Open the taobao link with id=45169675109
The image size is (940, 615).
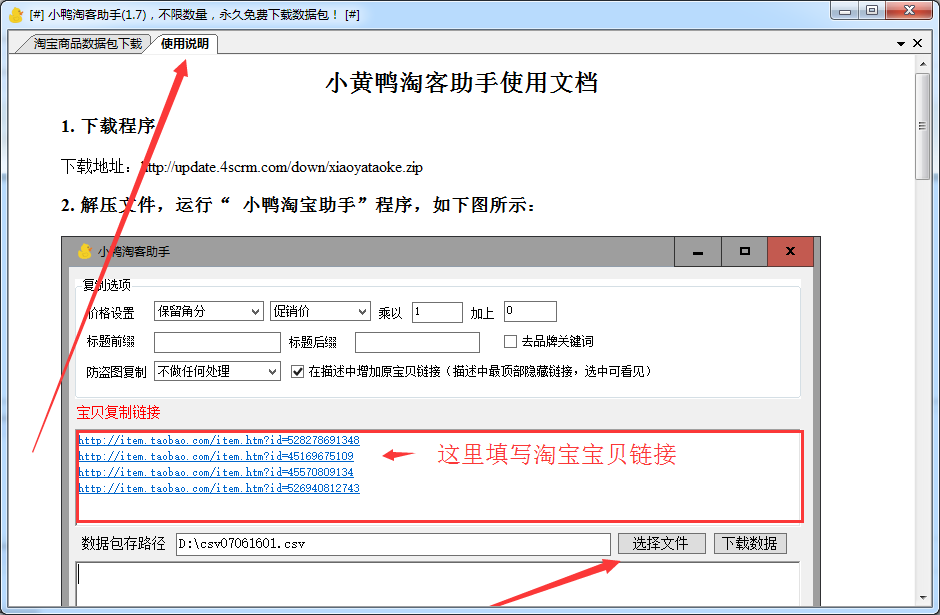[216, 456]
